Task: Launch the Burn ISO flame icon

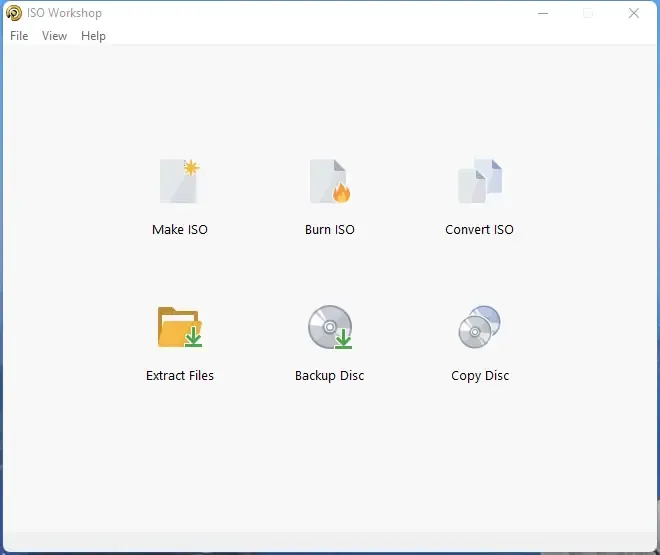Action: click(x=330, y=181)
